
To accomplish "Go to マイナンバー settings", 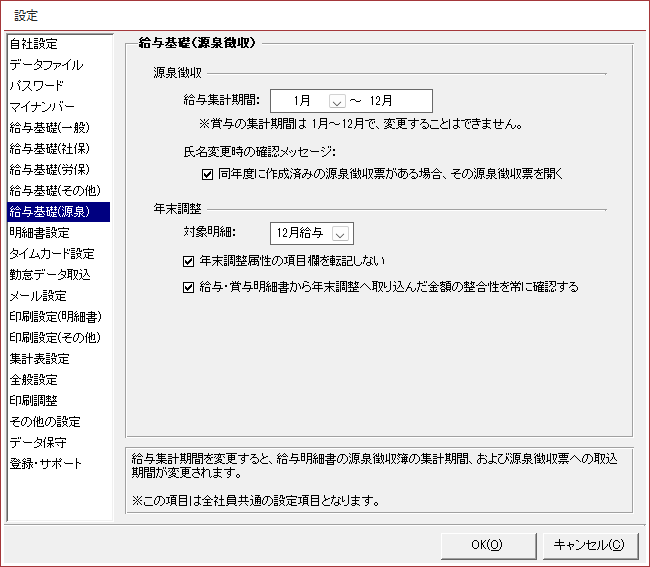I will (42, 107).
